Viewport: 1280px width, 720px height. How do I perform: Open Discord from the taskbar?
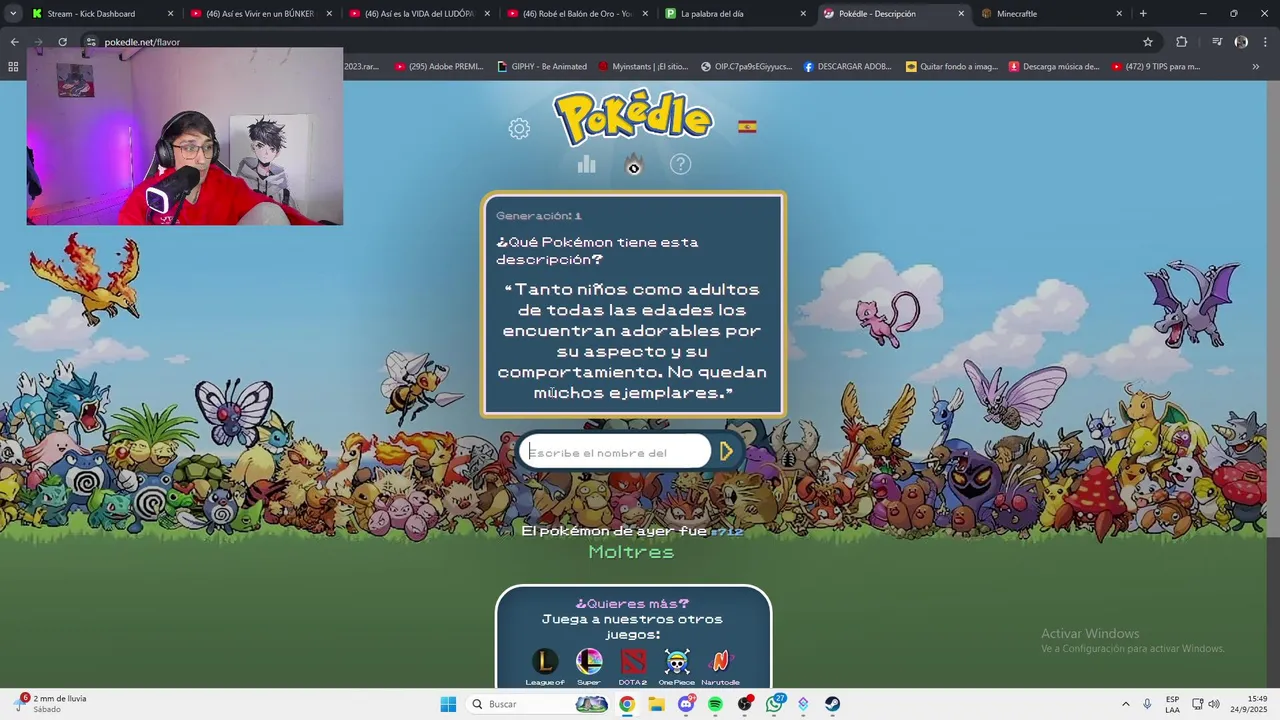(x=686, y=704)
